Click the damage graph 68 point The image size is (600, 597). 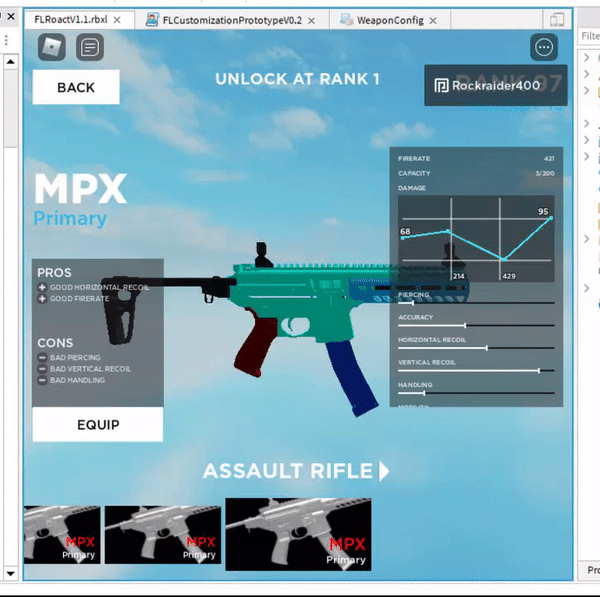click(x=403, y=238)
